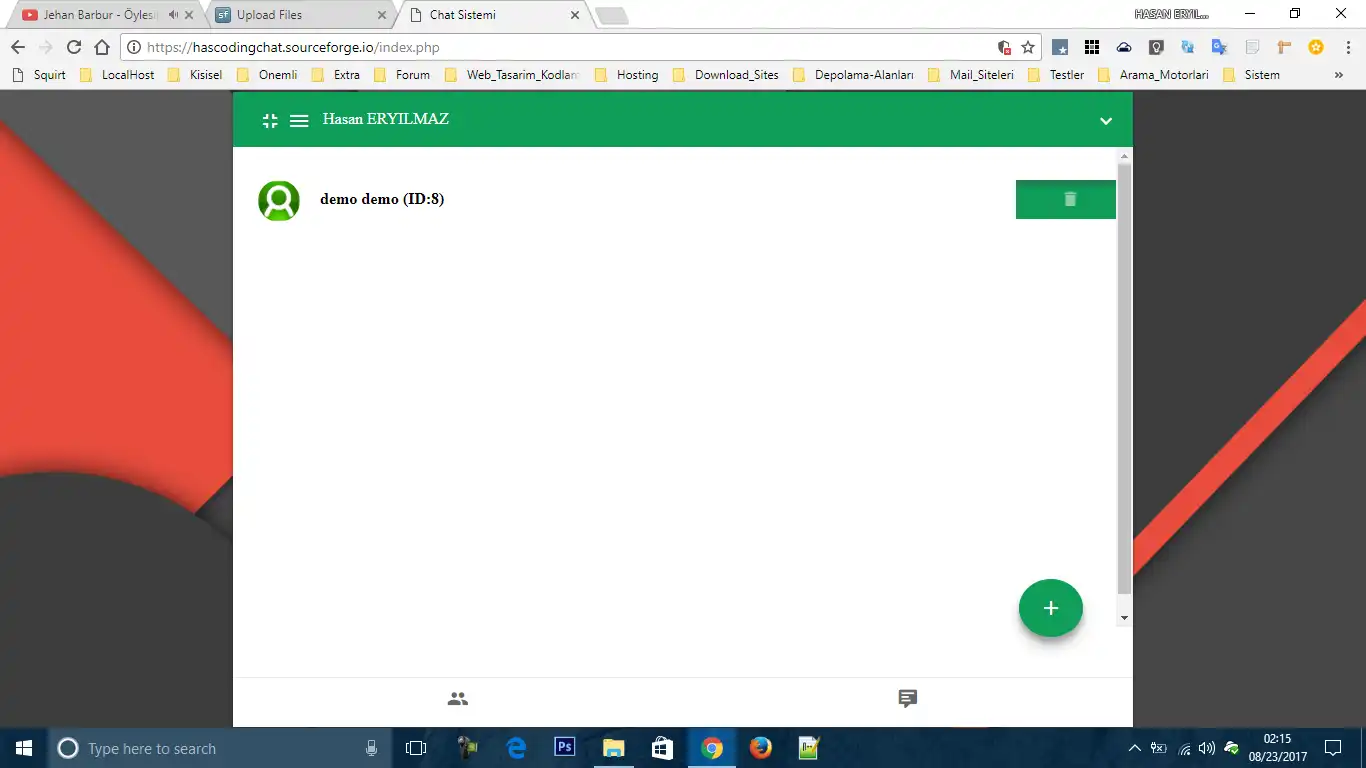Open the Mail_Siteleri bookmarks folder
This screenshot has height=768, width=1366.
pos(971,75)
